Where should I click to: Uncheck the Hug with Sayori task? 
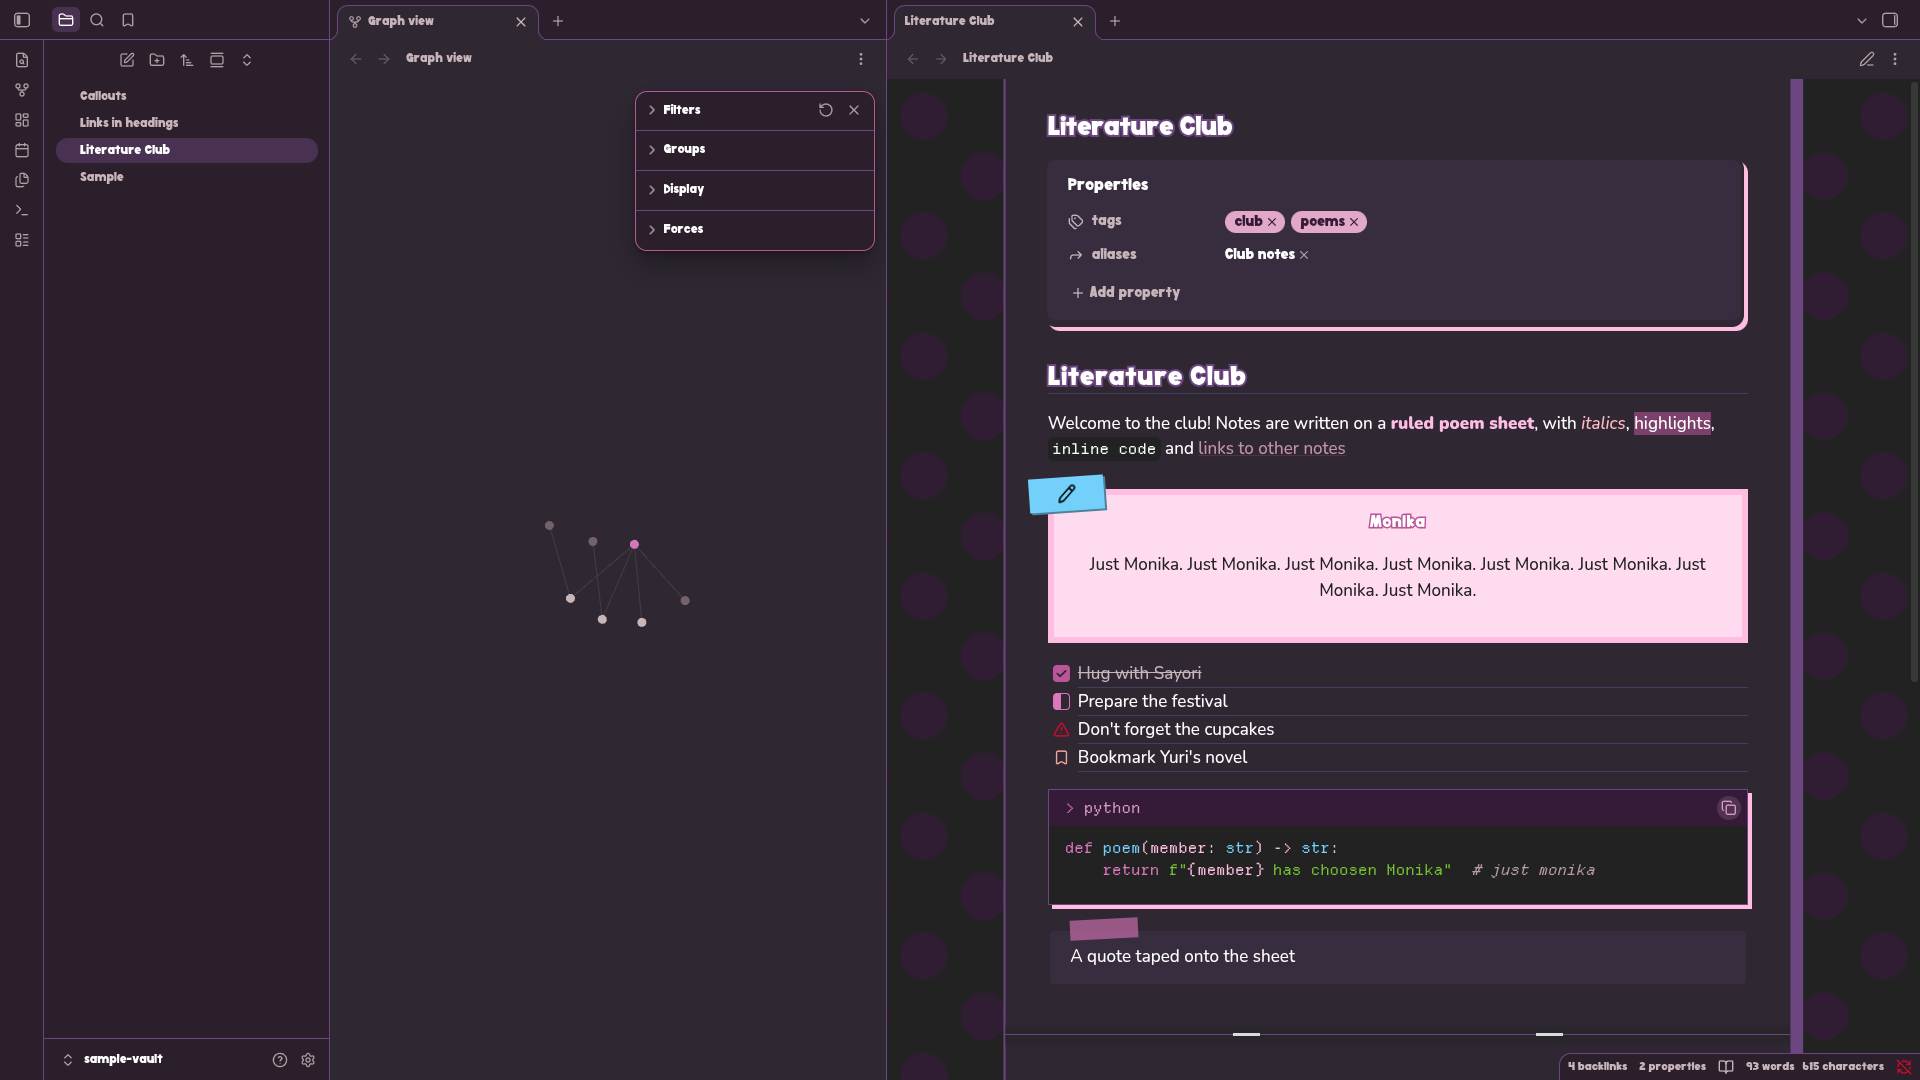1061,674
